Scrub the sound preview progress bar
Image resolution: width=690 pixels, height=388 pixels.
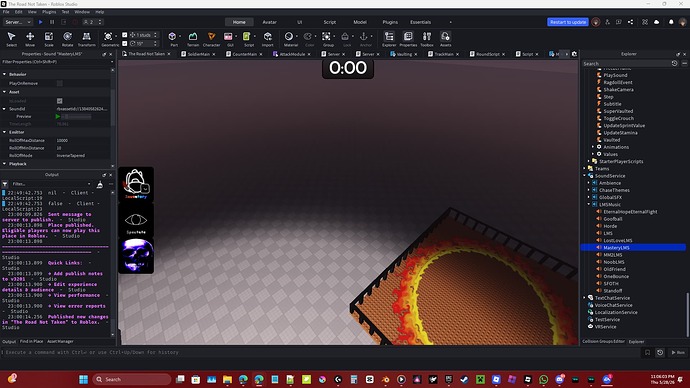pyautogui.click(x=77, y=117)
